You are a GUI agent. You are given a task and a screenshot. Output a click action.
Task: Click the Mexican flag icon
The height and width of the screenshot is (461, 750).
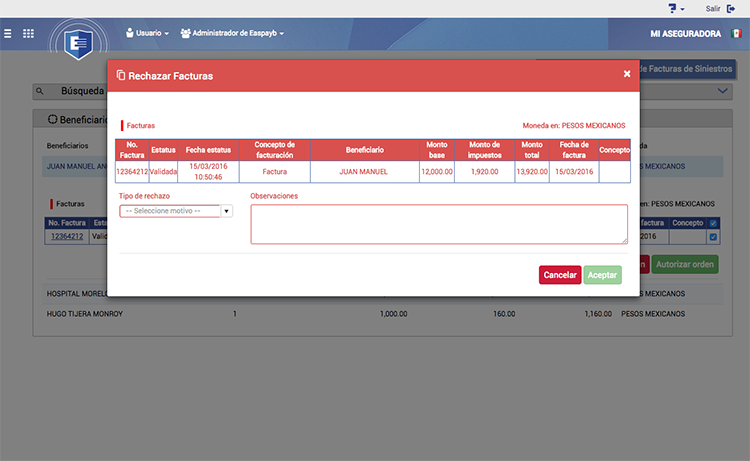736,33
